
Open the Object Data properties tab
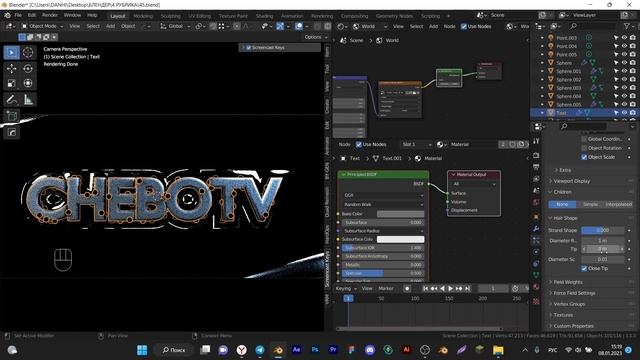point(536,275)
